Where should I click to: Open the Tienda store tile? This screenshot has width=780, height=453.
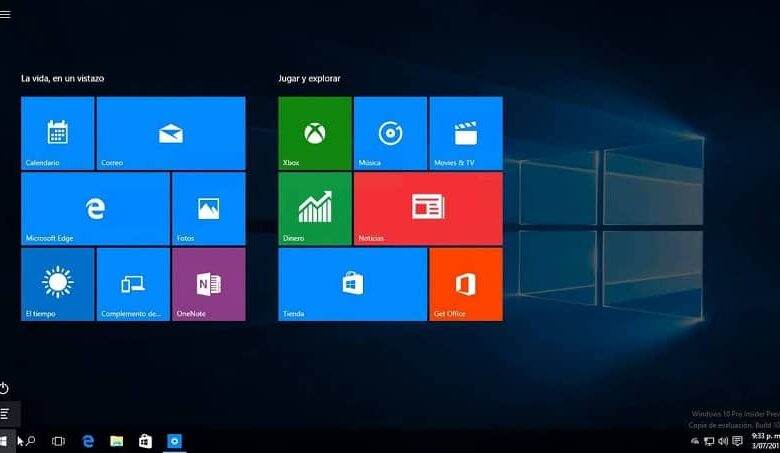pyautogui.click(x=353, y=284)
